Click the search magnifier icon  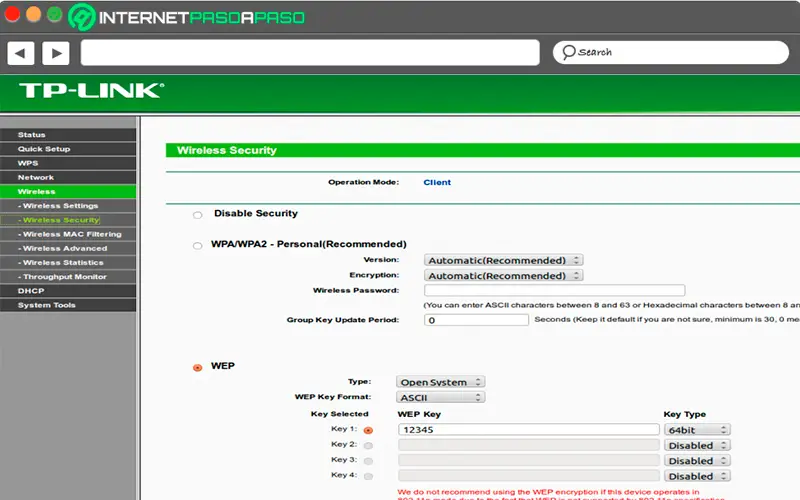568,52
